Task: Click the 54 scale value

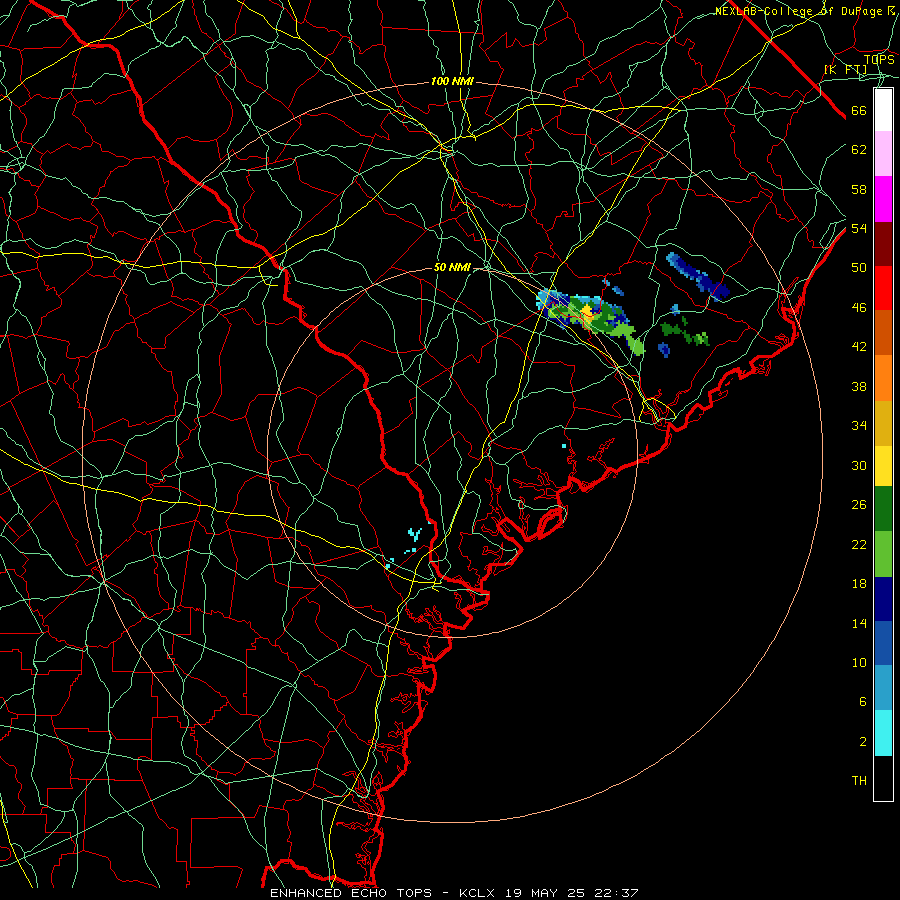Action: (859, 228)
